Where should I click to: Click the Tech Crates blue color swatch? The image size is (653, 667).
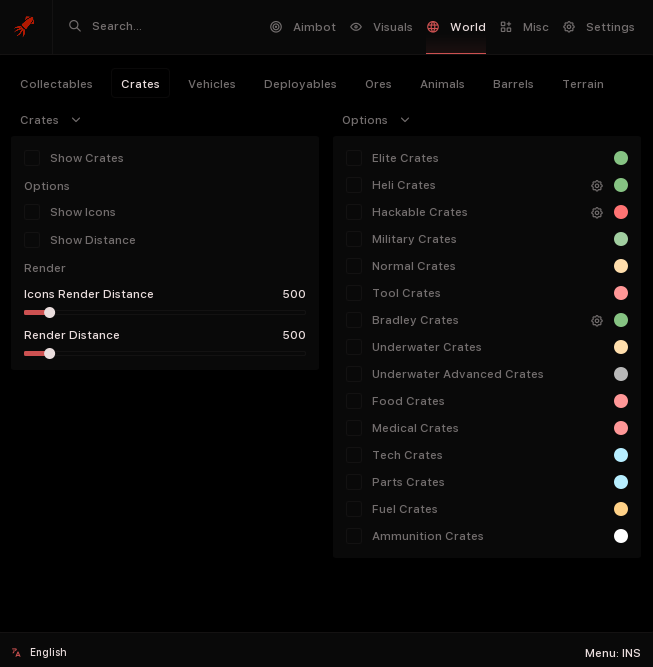pos(621,455)
